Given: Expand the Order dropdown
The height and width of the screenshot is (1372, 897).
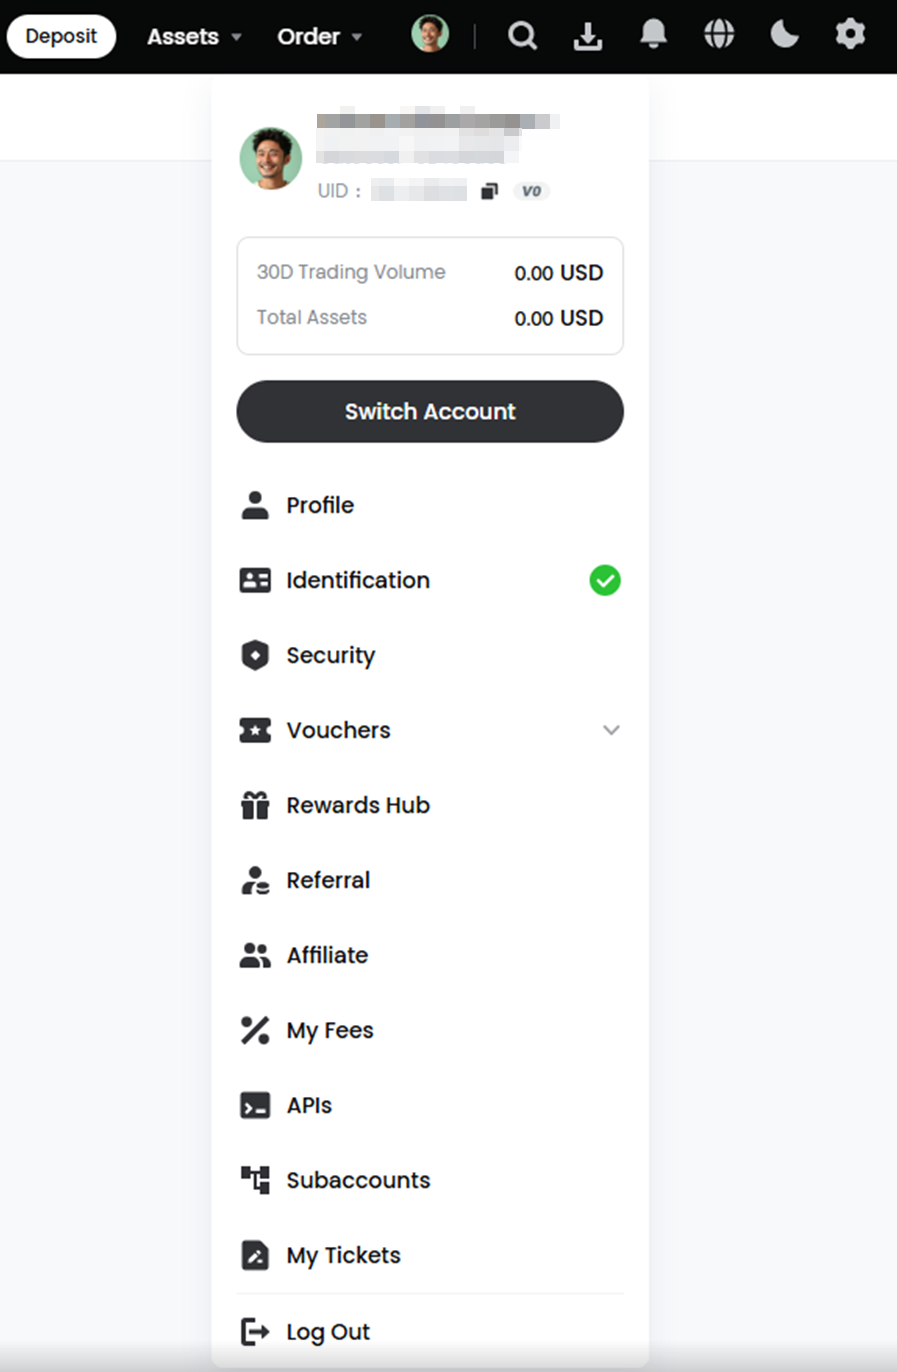Looking at the screenshot, I should [320, 37].
